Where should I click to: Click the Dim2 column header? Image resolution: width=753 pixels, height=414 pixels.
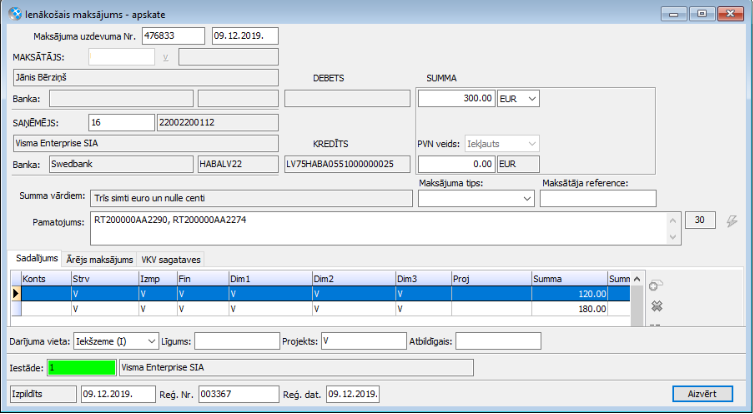click(x=354, y=279)
